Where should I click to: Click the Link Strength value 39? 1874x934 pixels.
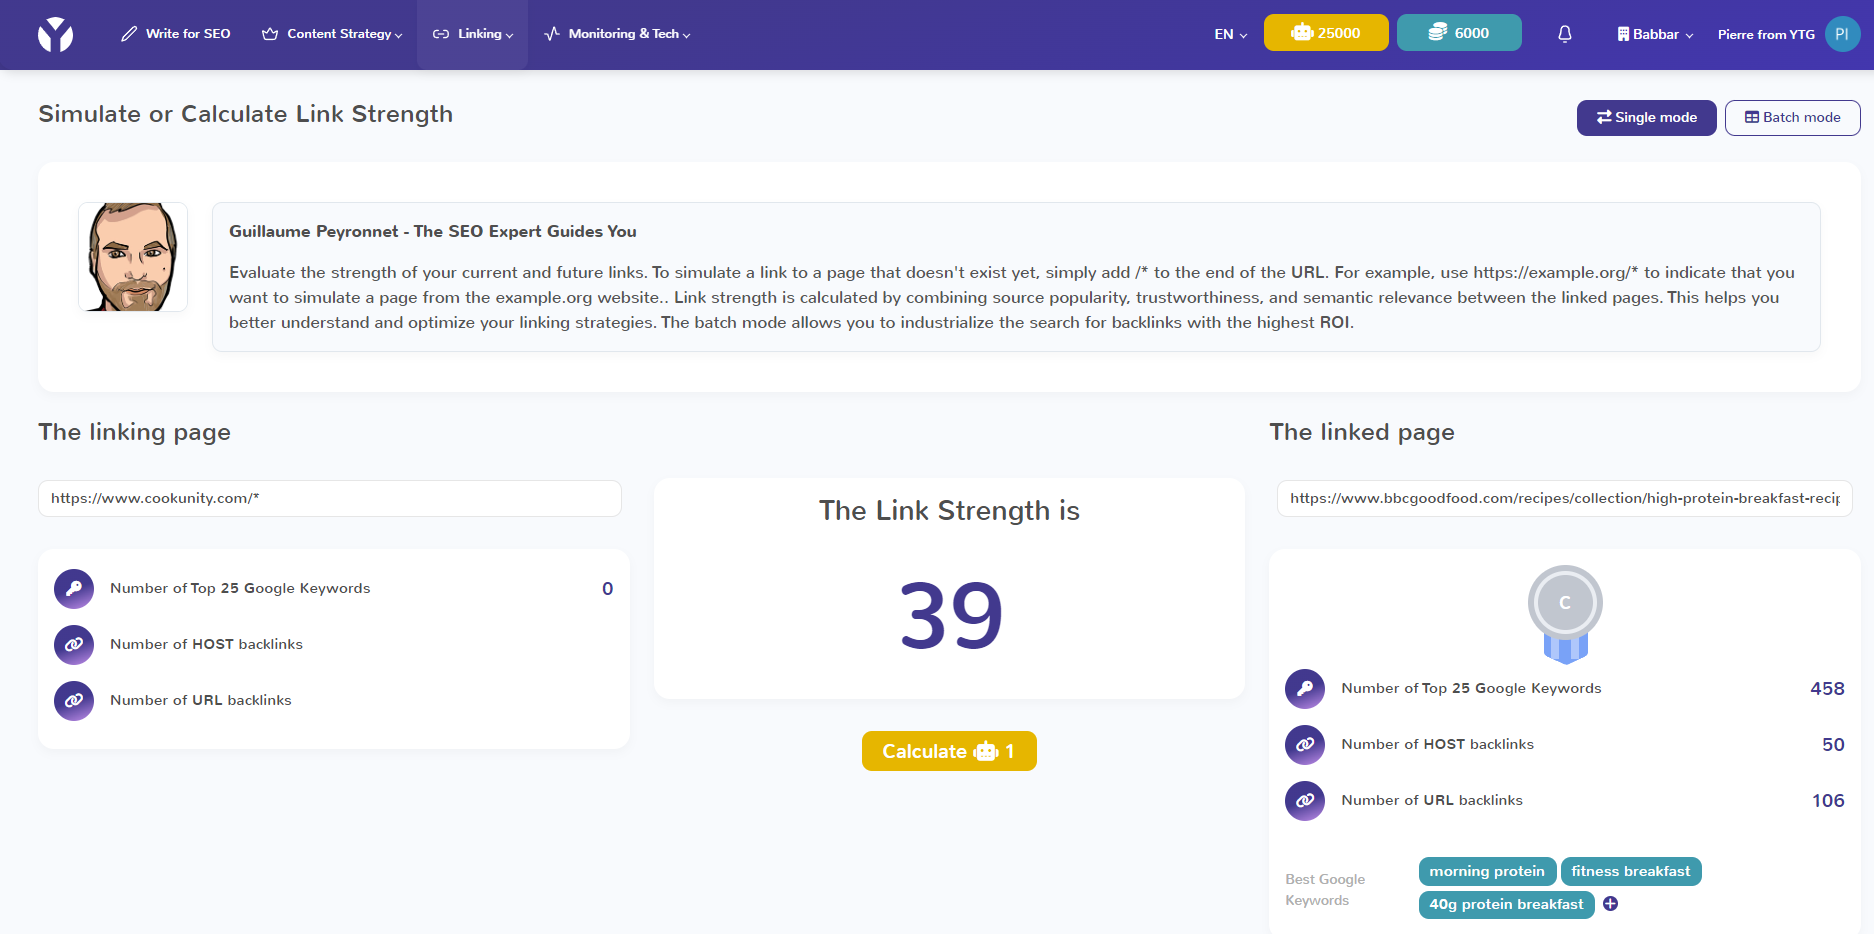[x=950, y=616]
